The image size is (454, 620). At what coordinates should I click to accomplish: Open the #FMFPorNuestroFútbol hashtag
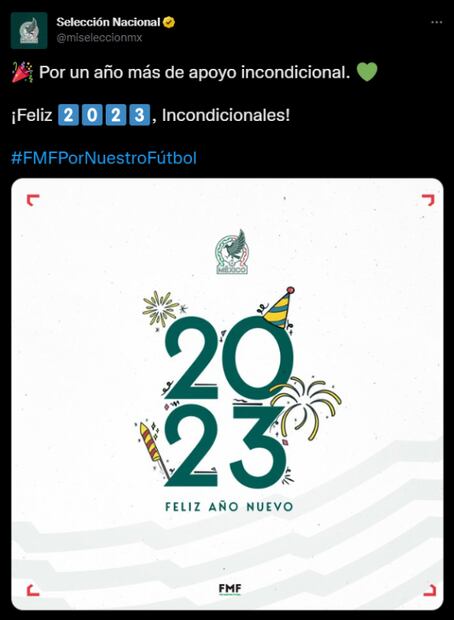pos(104,158)
